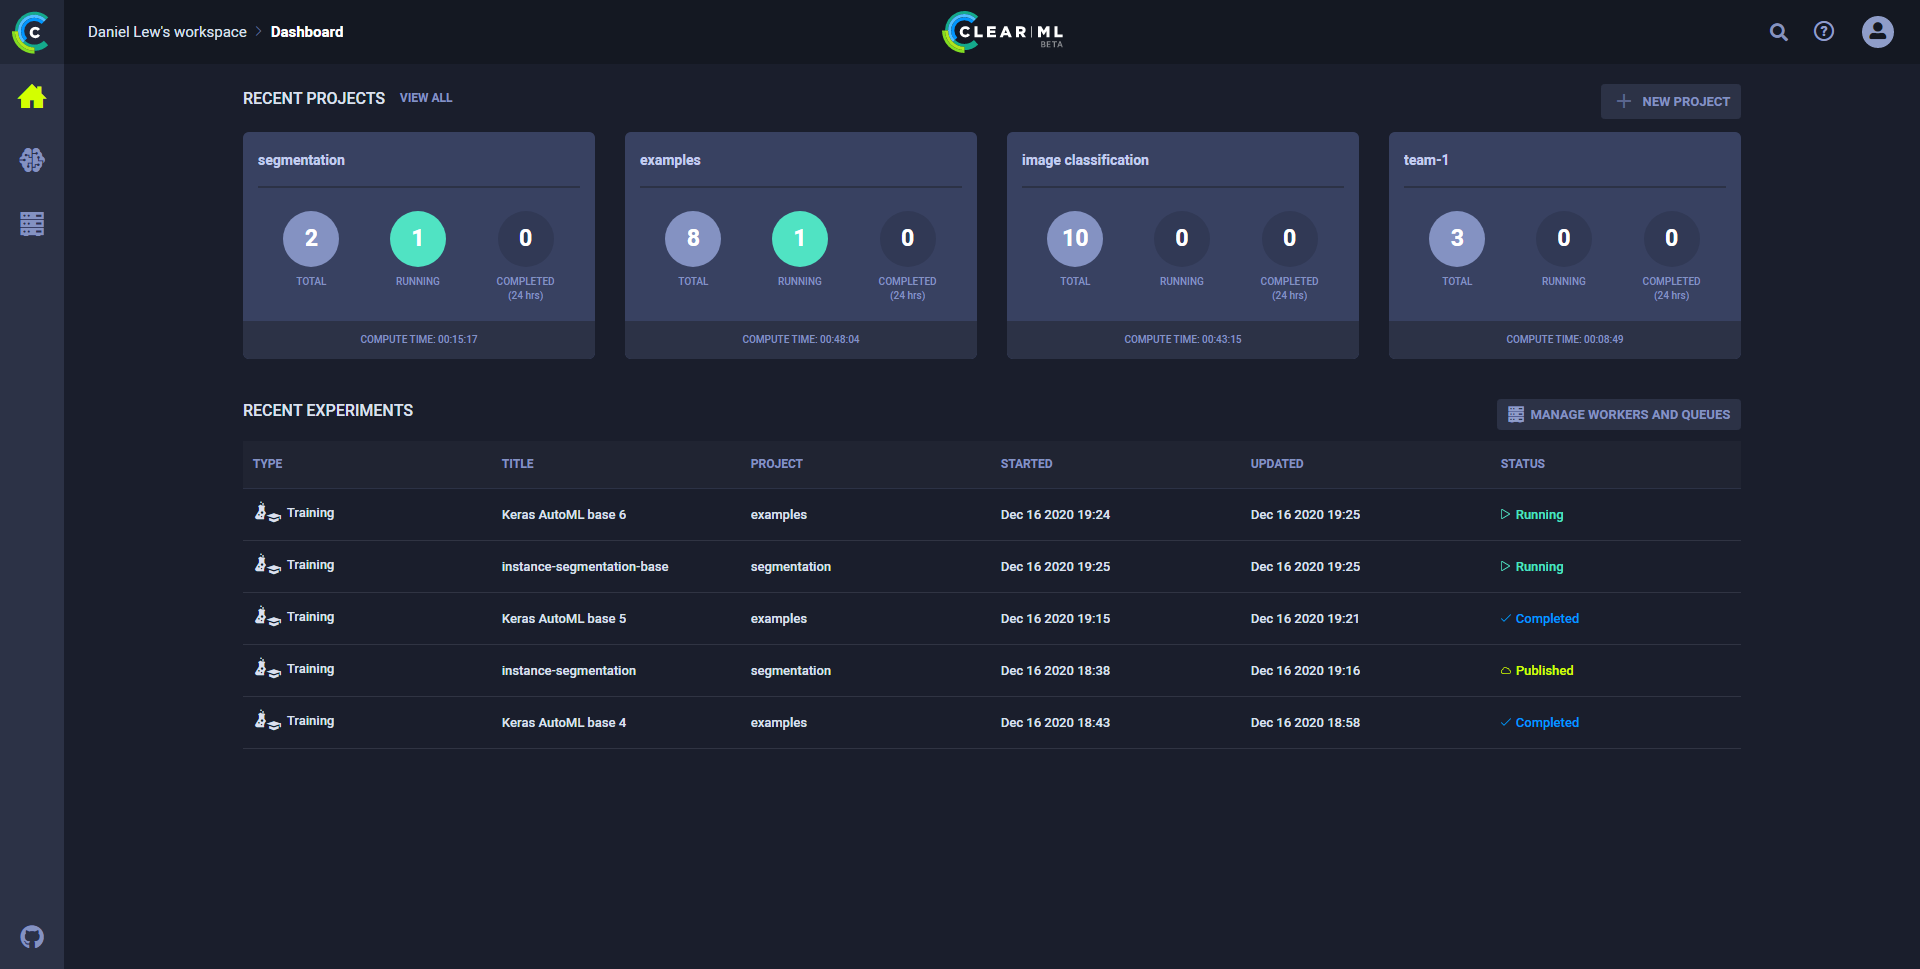Open the help question mark icon
The height and width of the screenshot is (969, 1920).
(1824, 32)
